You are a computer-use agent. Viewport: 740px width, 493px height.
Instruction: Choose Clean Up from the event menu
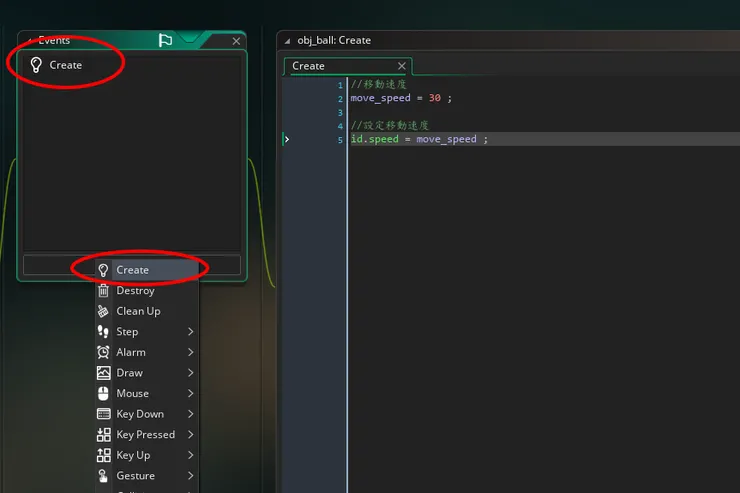147,311
